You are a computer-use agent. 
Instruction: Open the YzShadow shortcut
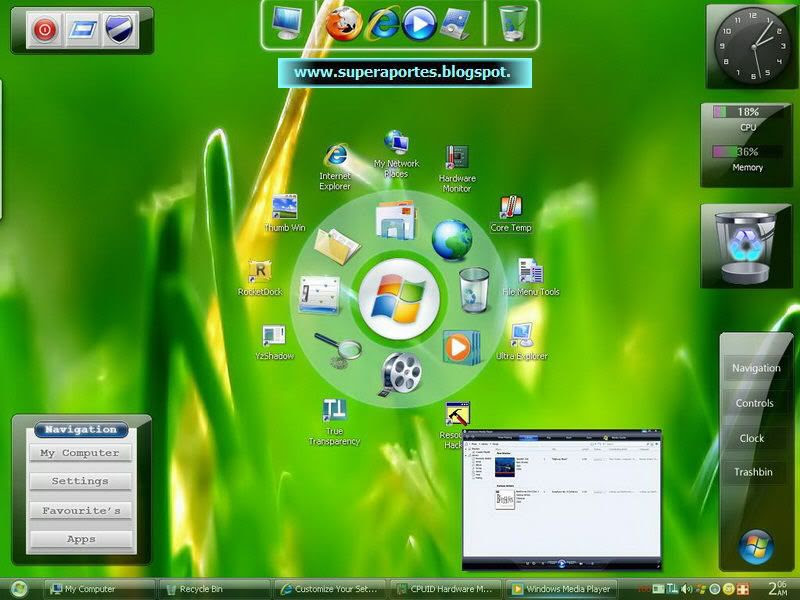pyautogui.click(x=274, y=342)
